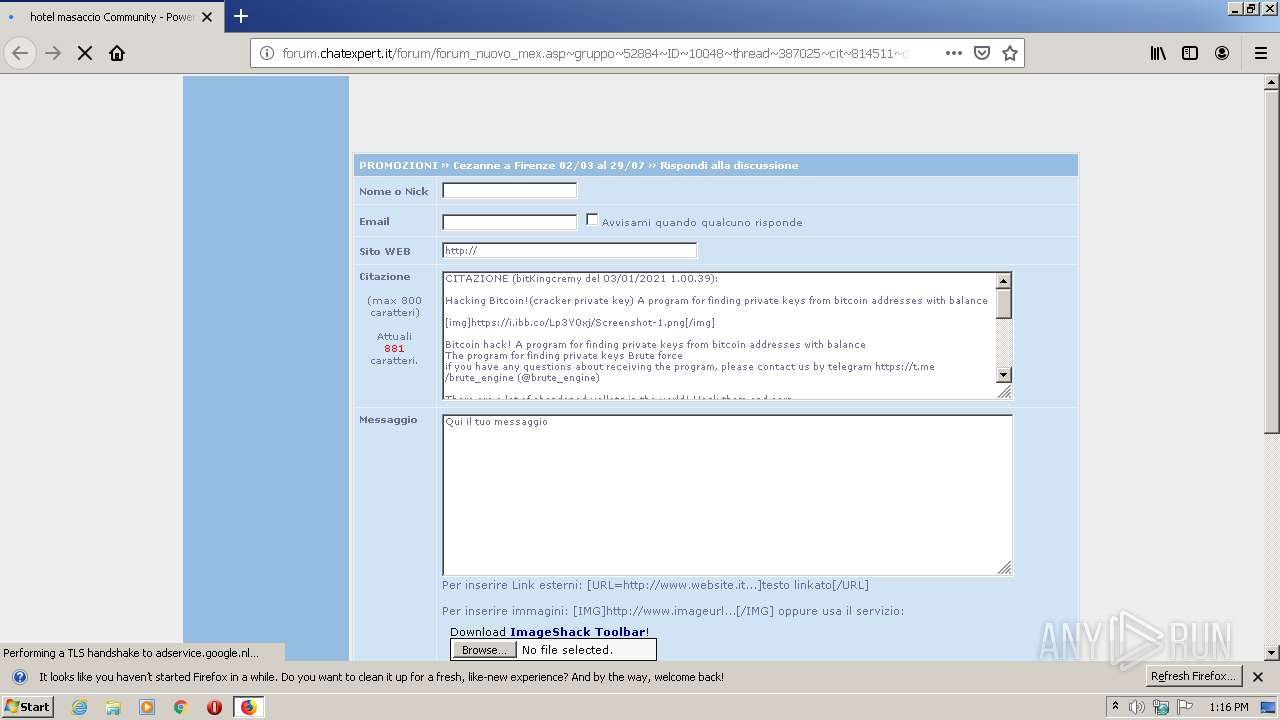This screenshot has height=720, width=1280.
Task: Click the page vertical scrollbar thumb
Action: click(1272, 263)
